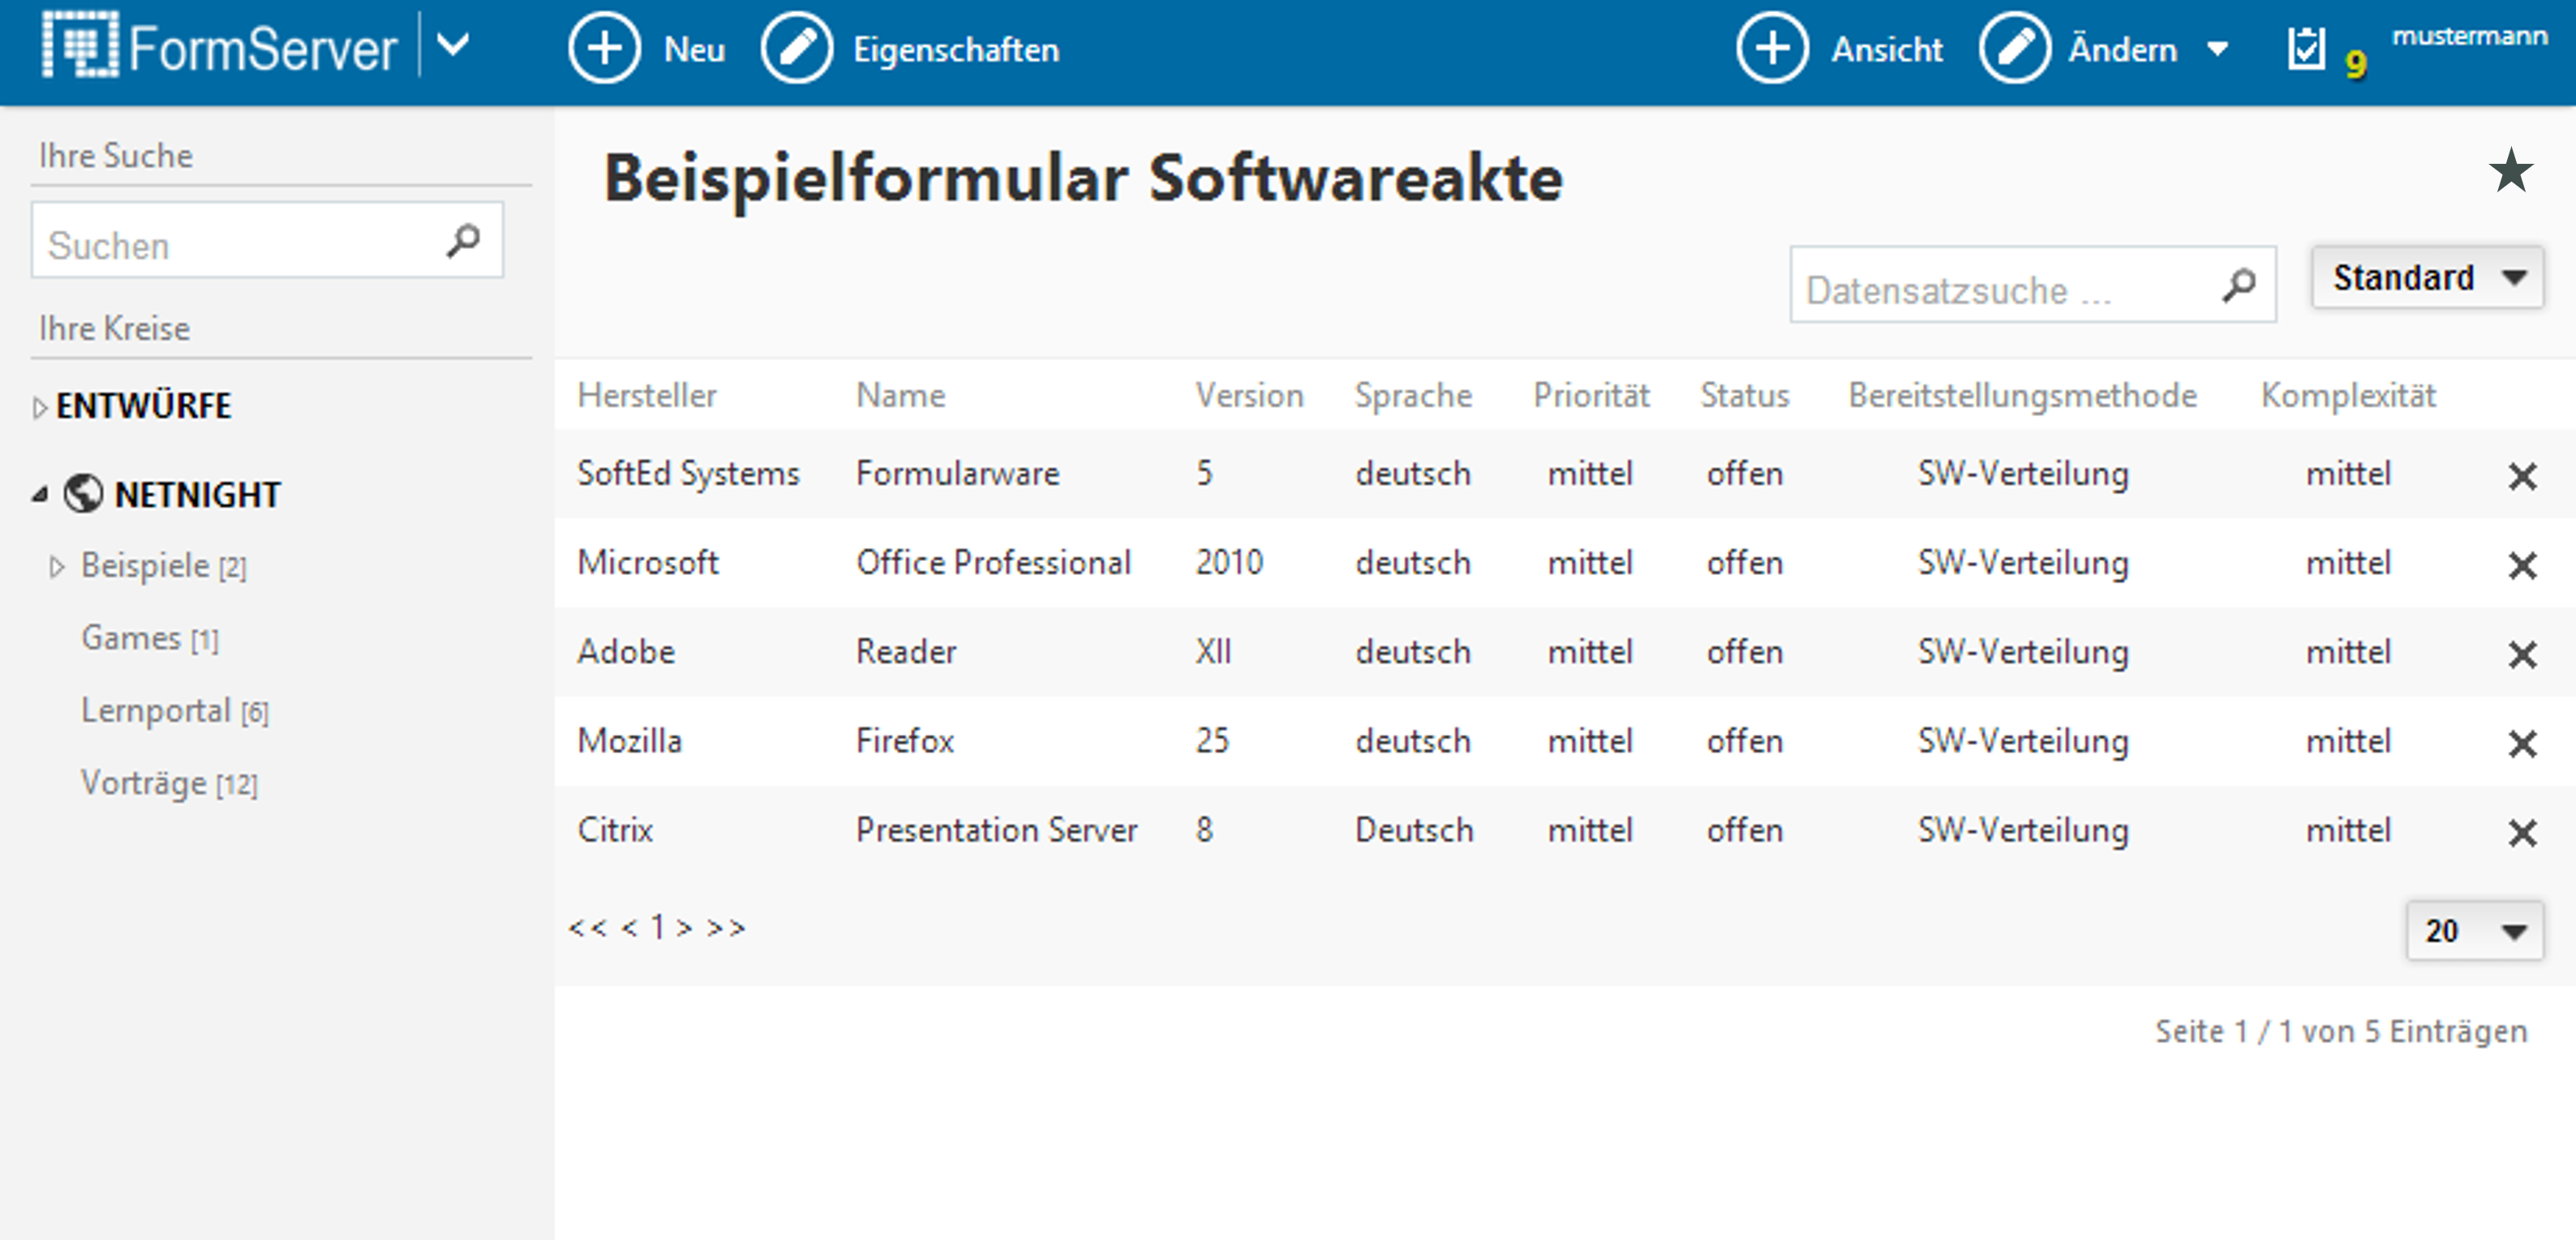Focus the Datensatzsuche input field

click(x=2032, y=285)
